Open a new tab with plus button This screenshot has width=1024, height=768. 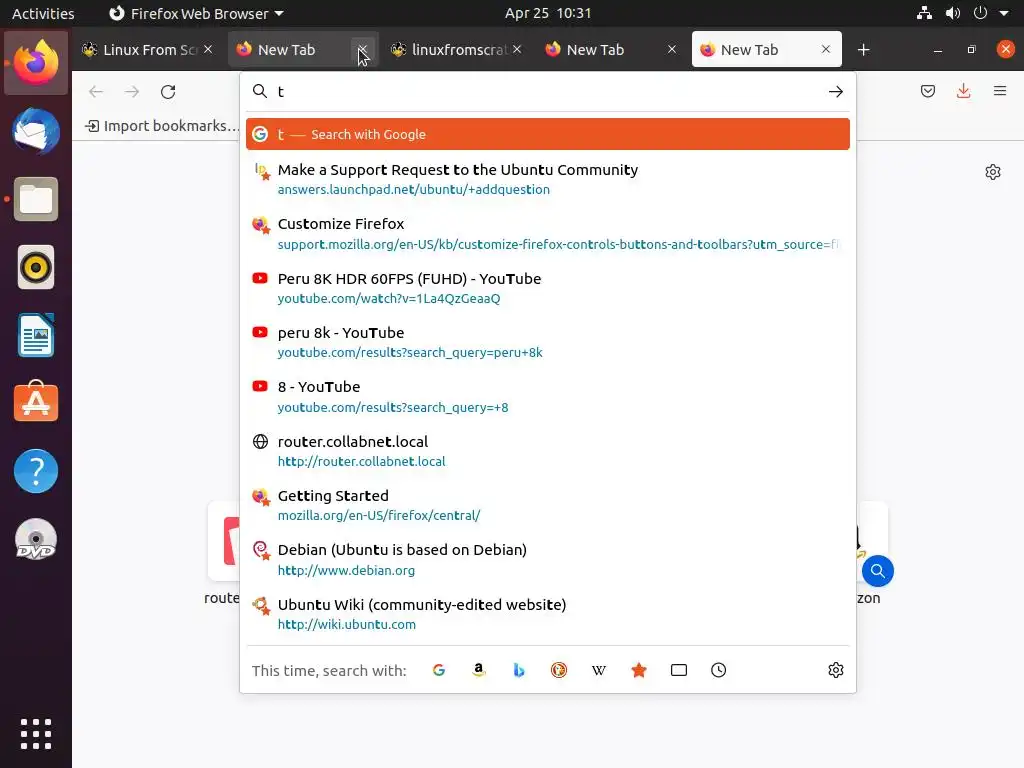863,50
